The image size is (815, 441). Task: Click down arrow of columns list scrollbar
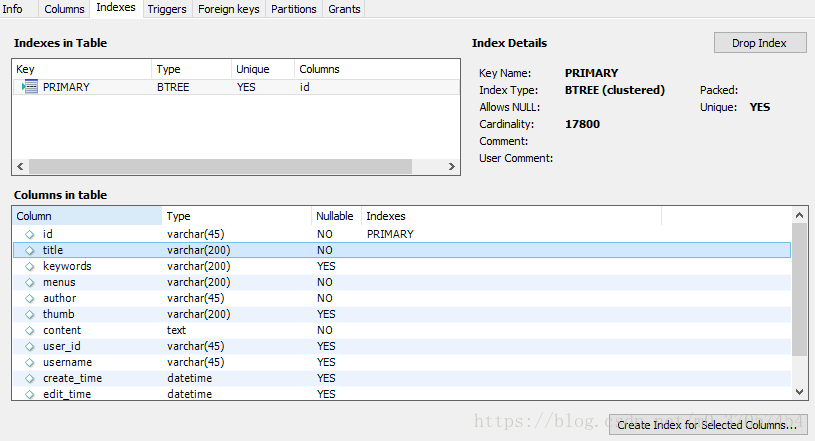(x=799, y=392)
